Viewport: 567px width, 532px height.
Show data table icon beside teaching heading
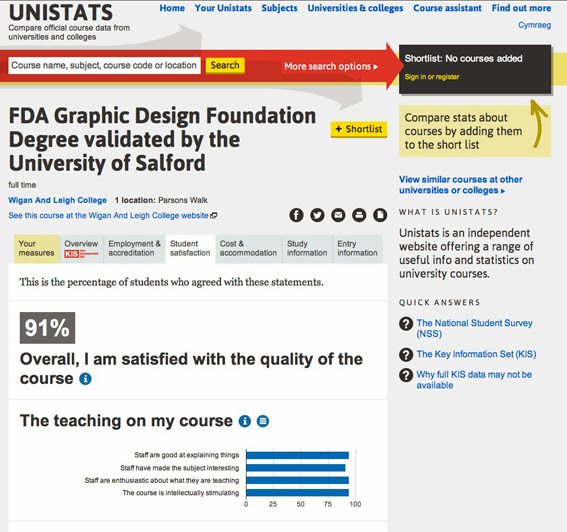point(263,421)
